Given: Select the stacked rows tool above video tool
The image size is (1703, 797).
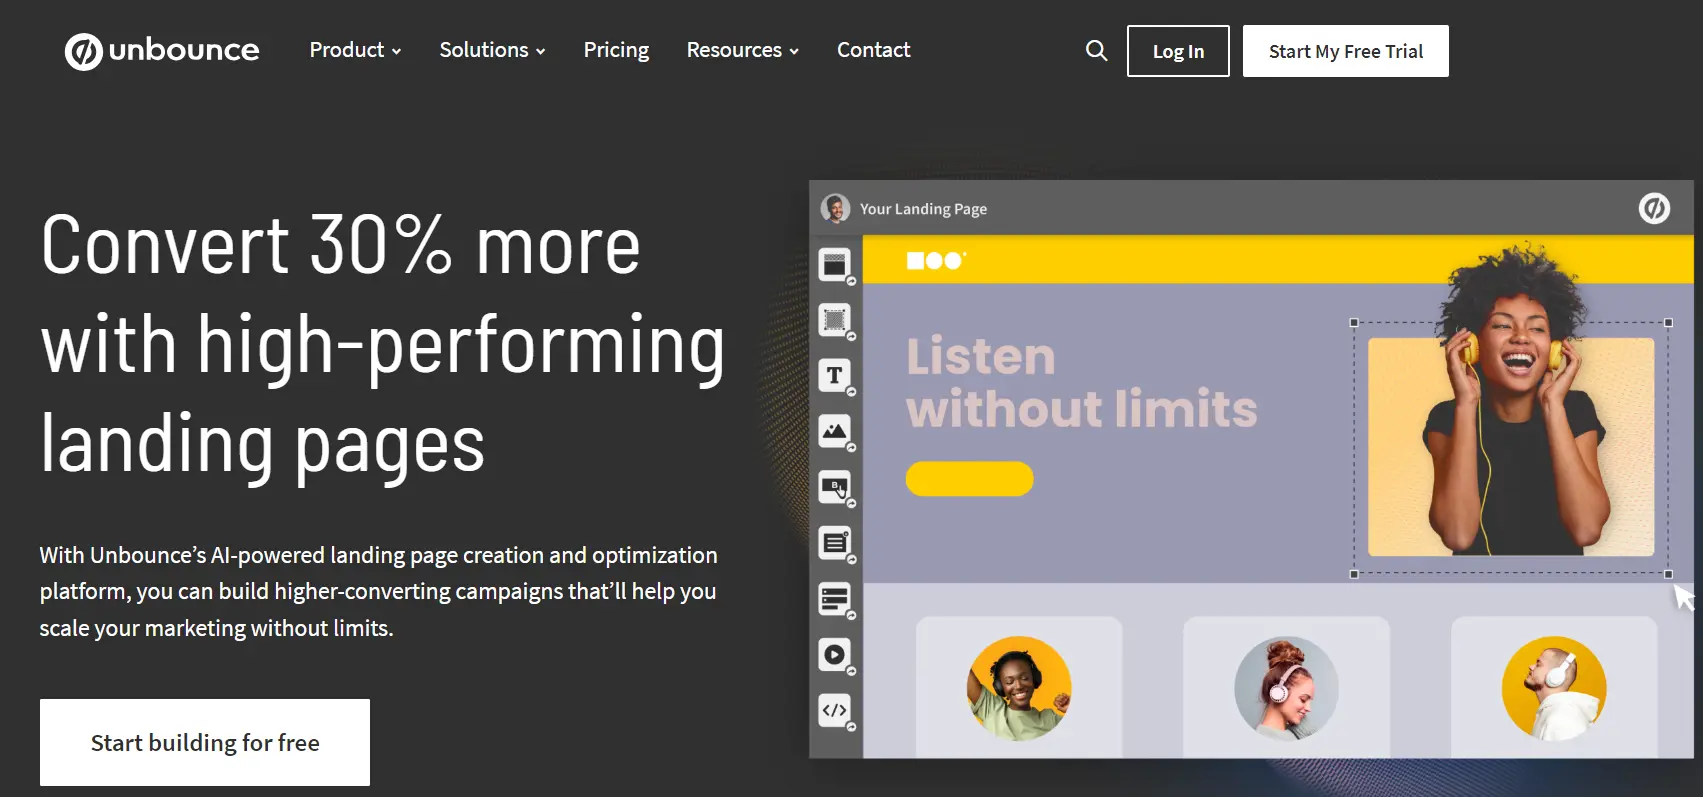Looking at the screenshot, I should (x=835, y=599).
